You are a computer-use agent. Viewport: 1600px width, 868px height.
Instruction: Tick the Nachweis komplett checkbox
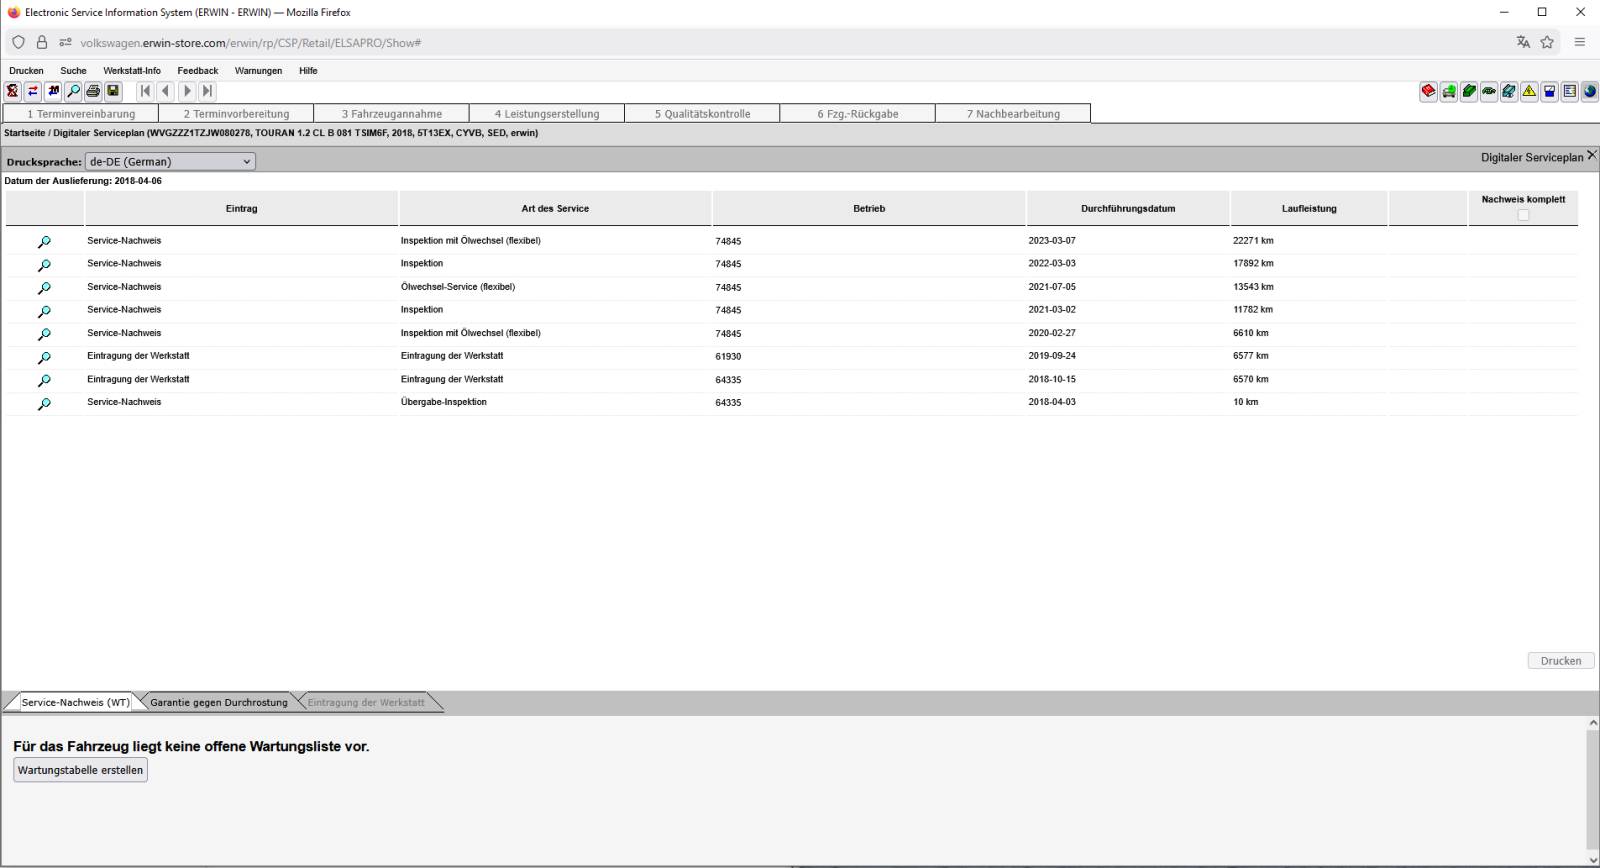pyautogui.click(x=1523, y=215)
